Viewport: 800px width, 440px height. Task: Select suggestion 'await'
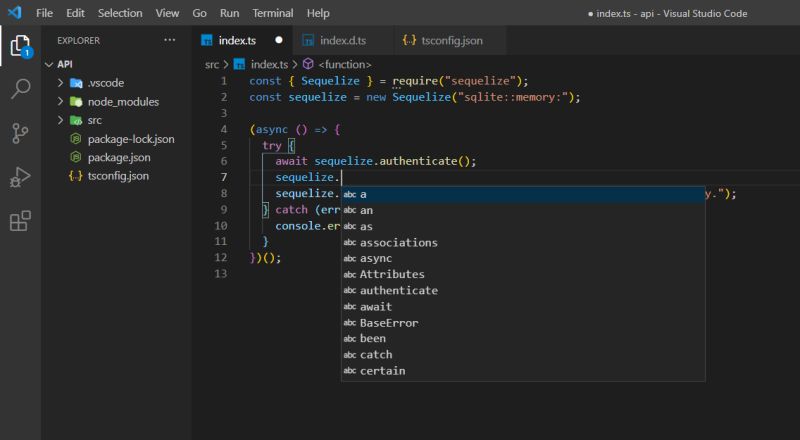click(523, 306)
